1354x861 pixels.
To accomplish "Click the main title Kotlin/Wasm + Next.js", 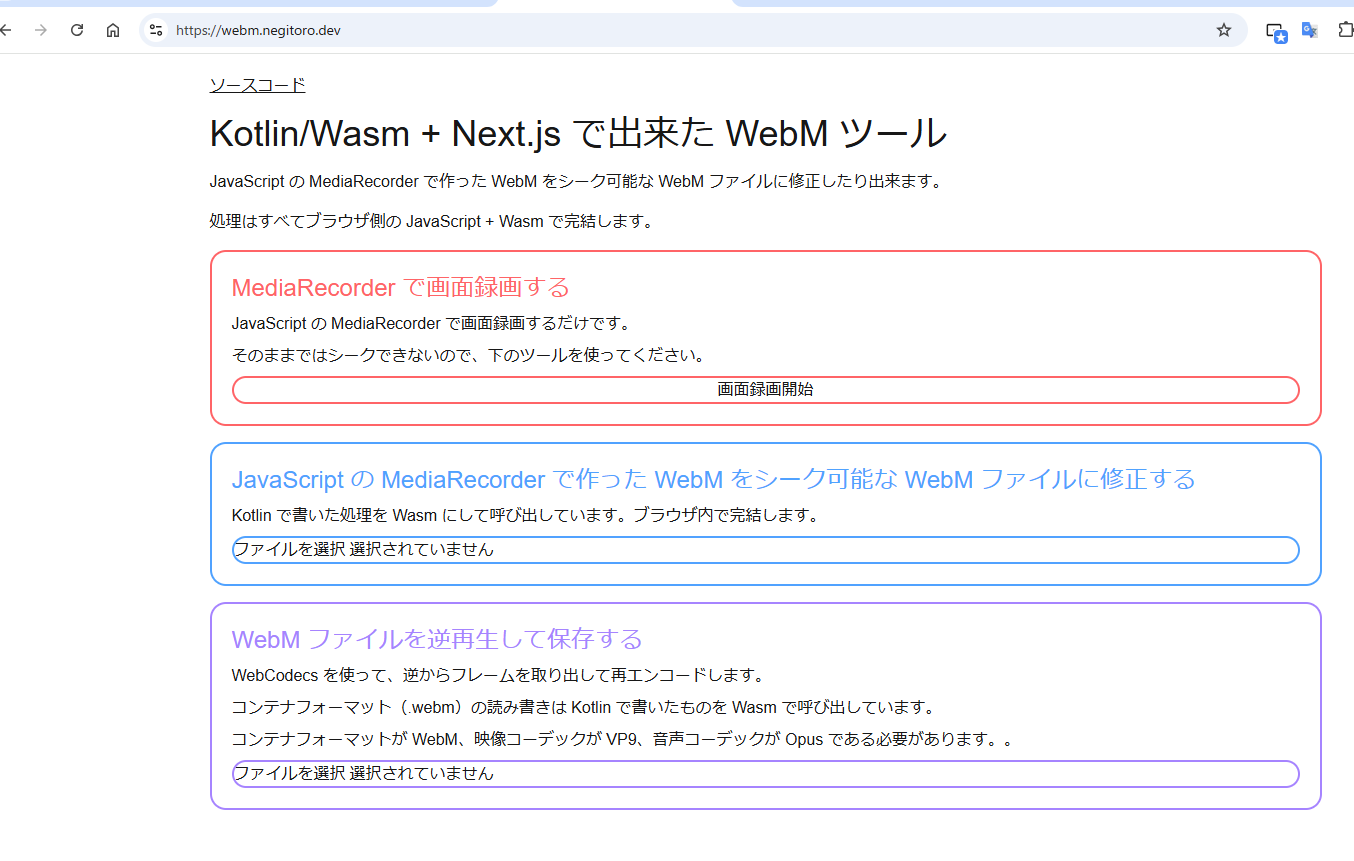I will click(x=577, y=134).
